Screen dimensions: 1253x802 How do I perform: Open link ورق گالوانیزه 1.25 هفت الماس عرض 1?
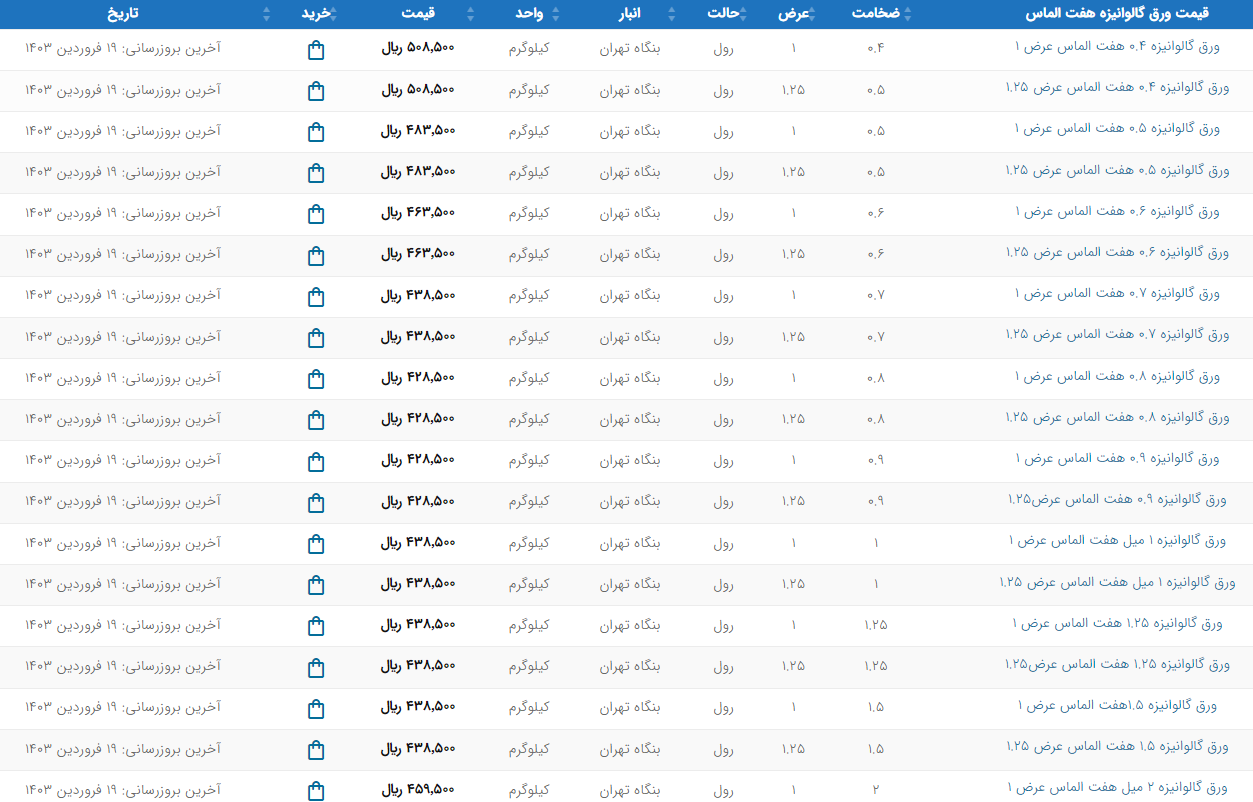1117,624
